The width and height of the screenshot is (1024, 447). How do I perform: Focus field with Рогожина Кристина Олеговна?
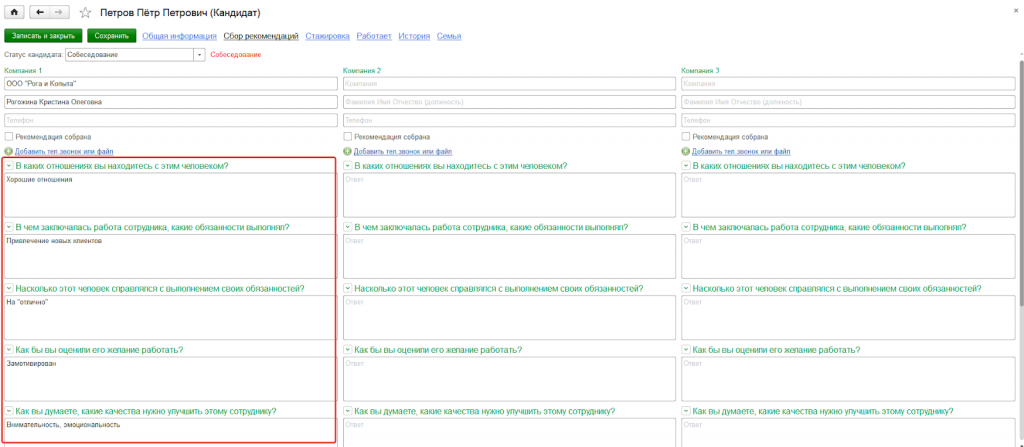click(x=171, y=102)
